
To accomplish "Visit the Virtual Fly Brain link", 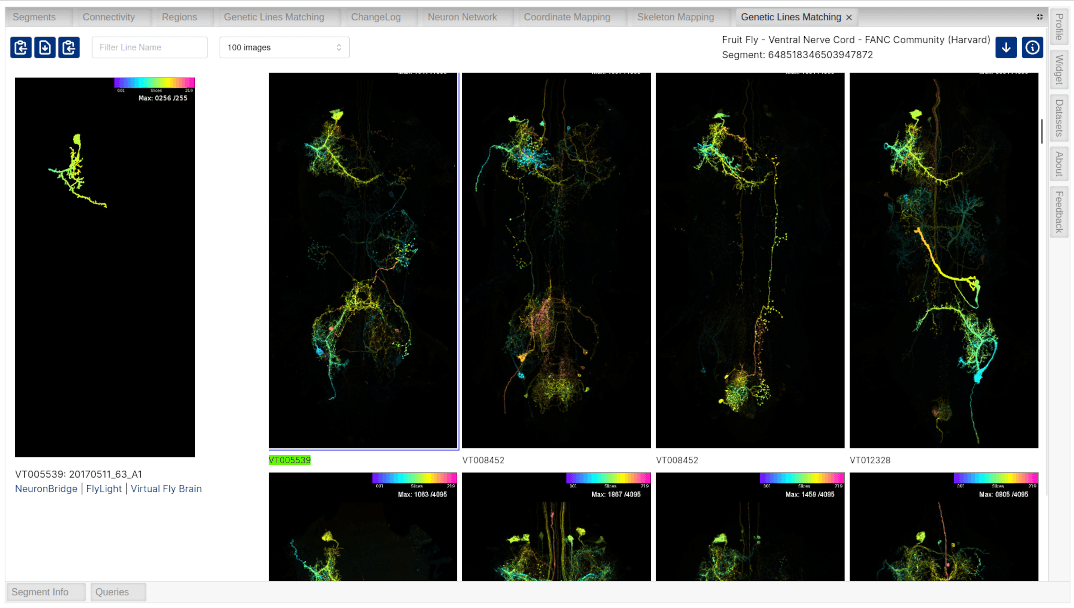I will (166, 488).
